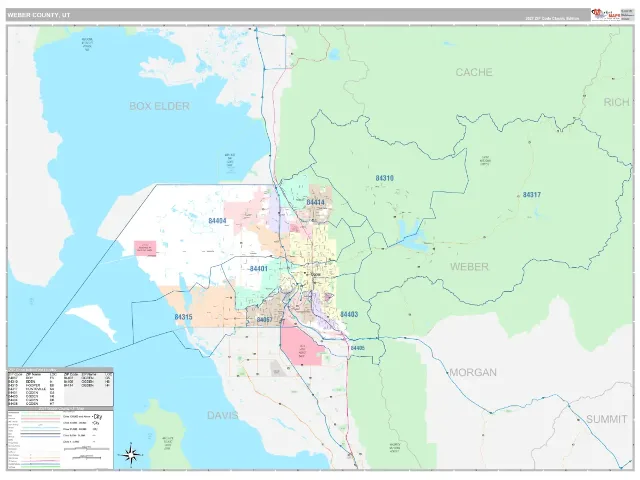Click the blue reservoir southeast of 84310
Viewport: 640px width, 480px height.
(411, 236)
